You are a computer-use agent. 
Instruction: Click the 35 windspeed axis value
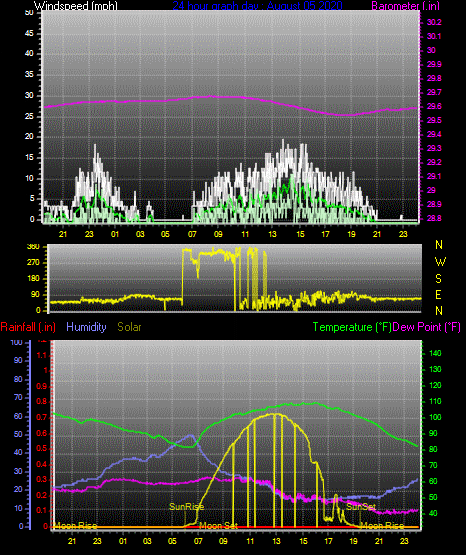pos(29,75)
